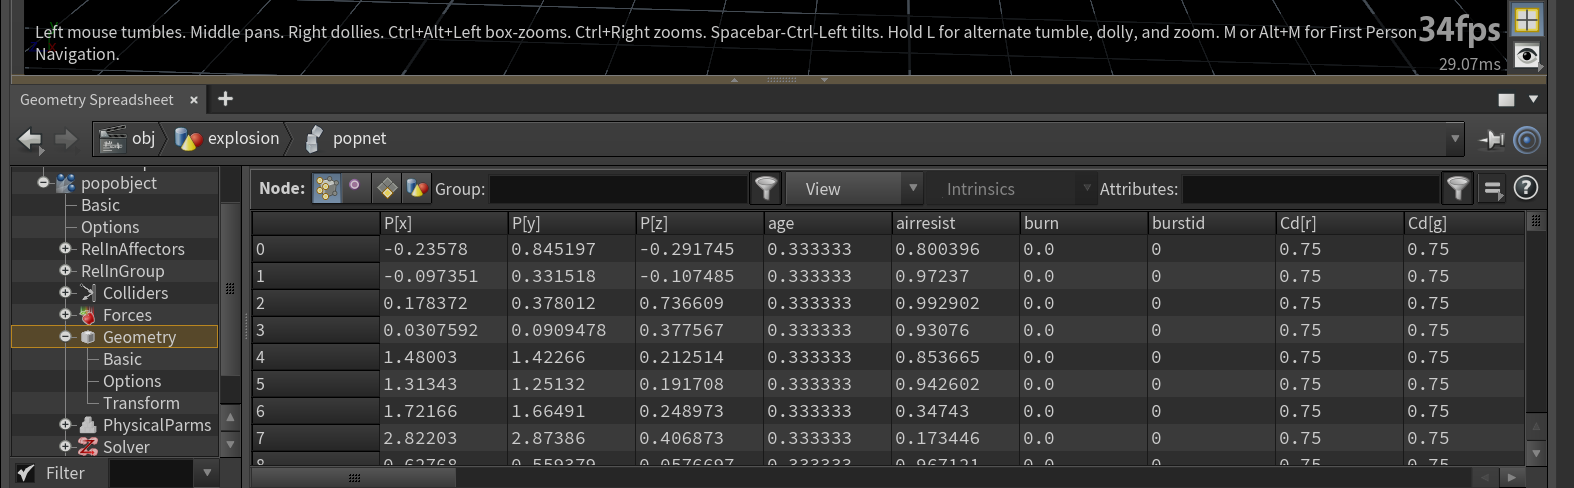Image resolution: width=1574 pixels, height=488 pixels.
Task: Switch to Geometry Spreadsheet tab
Action: (97, 100)
